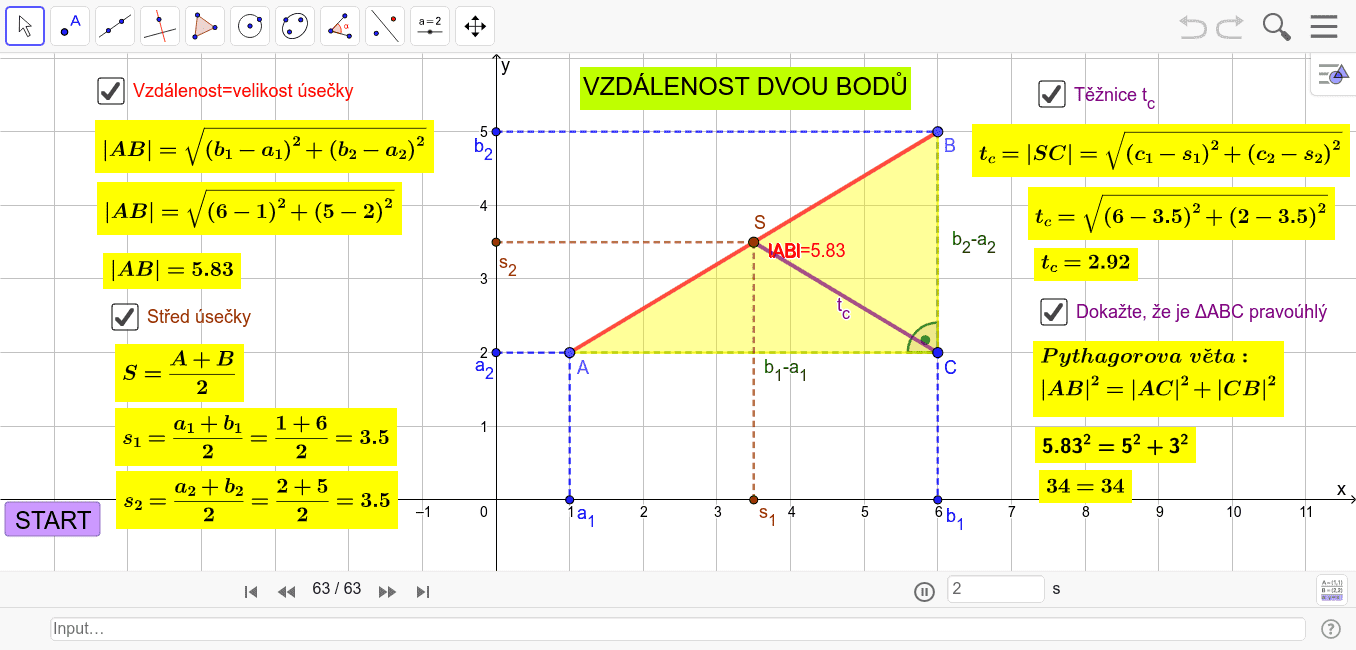Screen dimensions: 1356x650
Task: Jump to first construction step
Action: pyautogui.click(x=252, y=592)
